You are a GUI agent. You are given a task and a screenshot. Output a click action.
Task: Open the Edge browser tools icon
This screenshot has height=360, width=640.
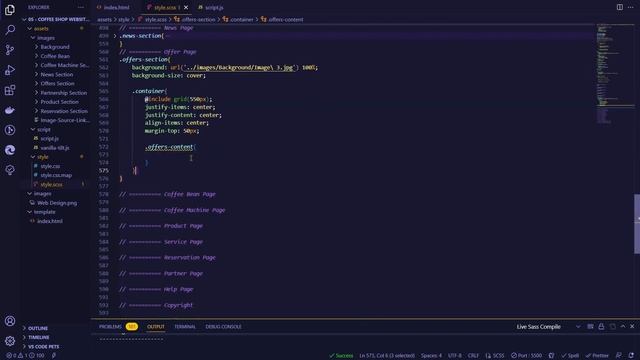click(x=10, y=150)
